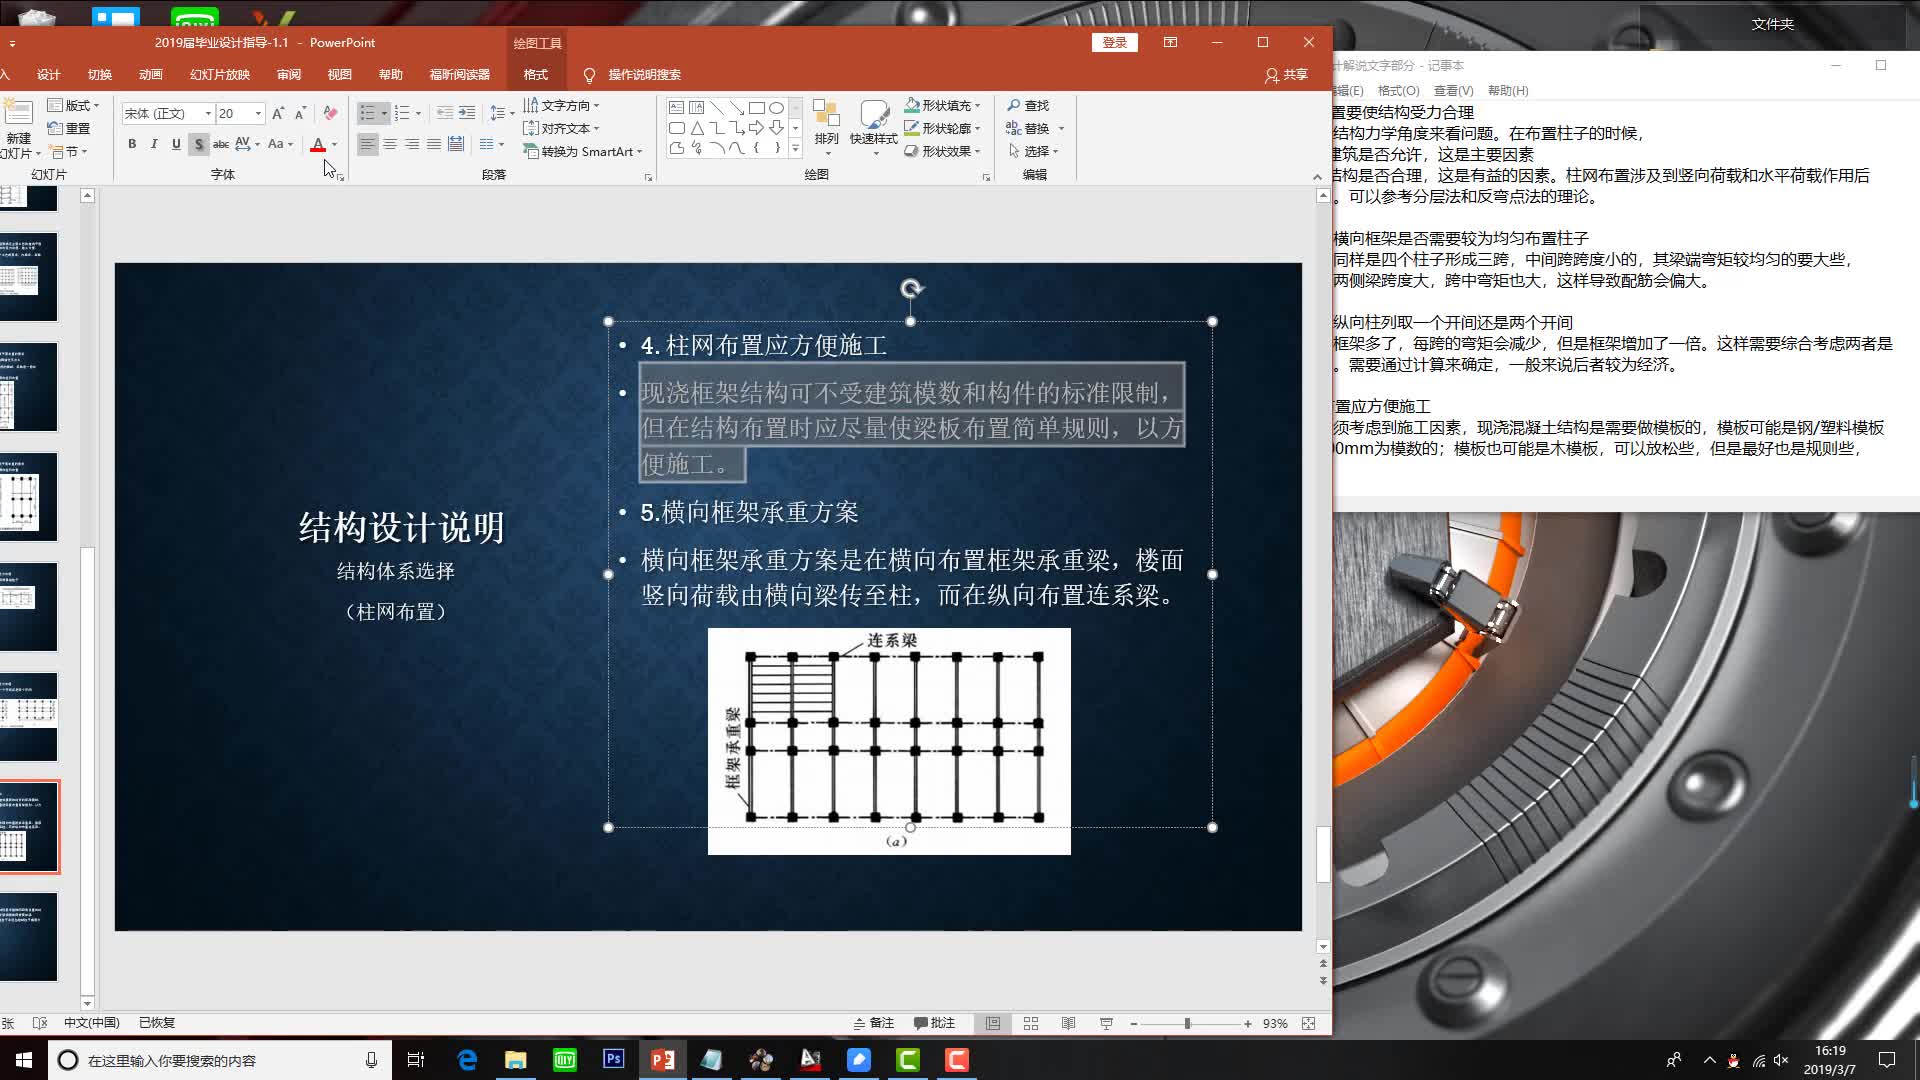This screenshot has height=1080, width=1920.
Task: Align text left in paragraph
Action: (x=368, y=144)
